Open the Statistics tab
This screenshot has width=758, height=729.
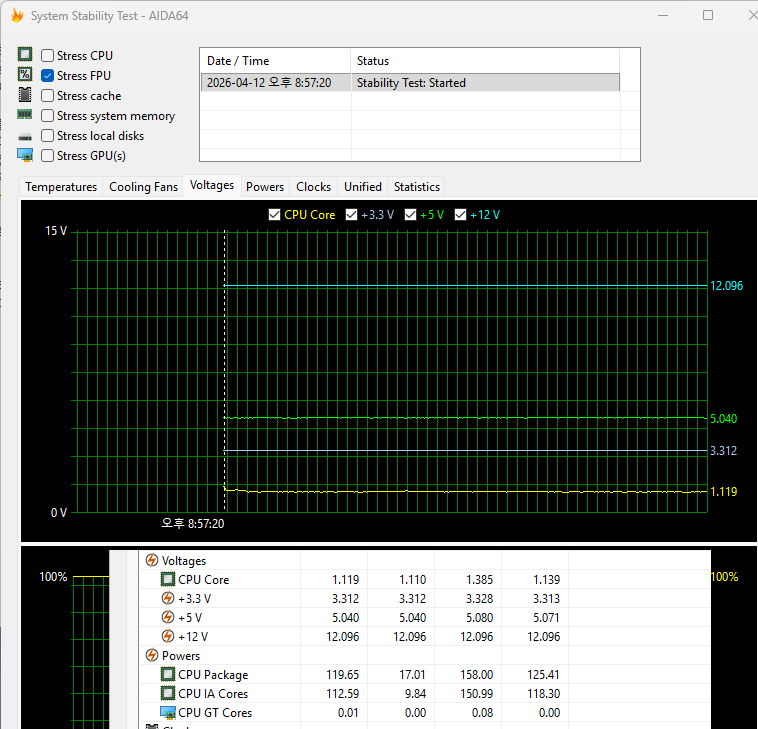coord(417,187)
